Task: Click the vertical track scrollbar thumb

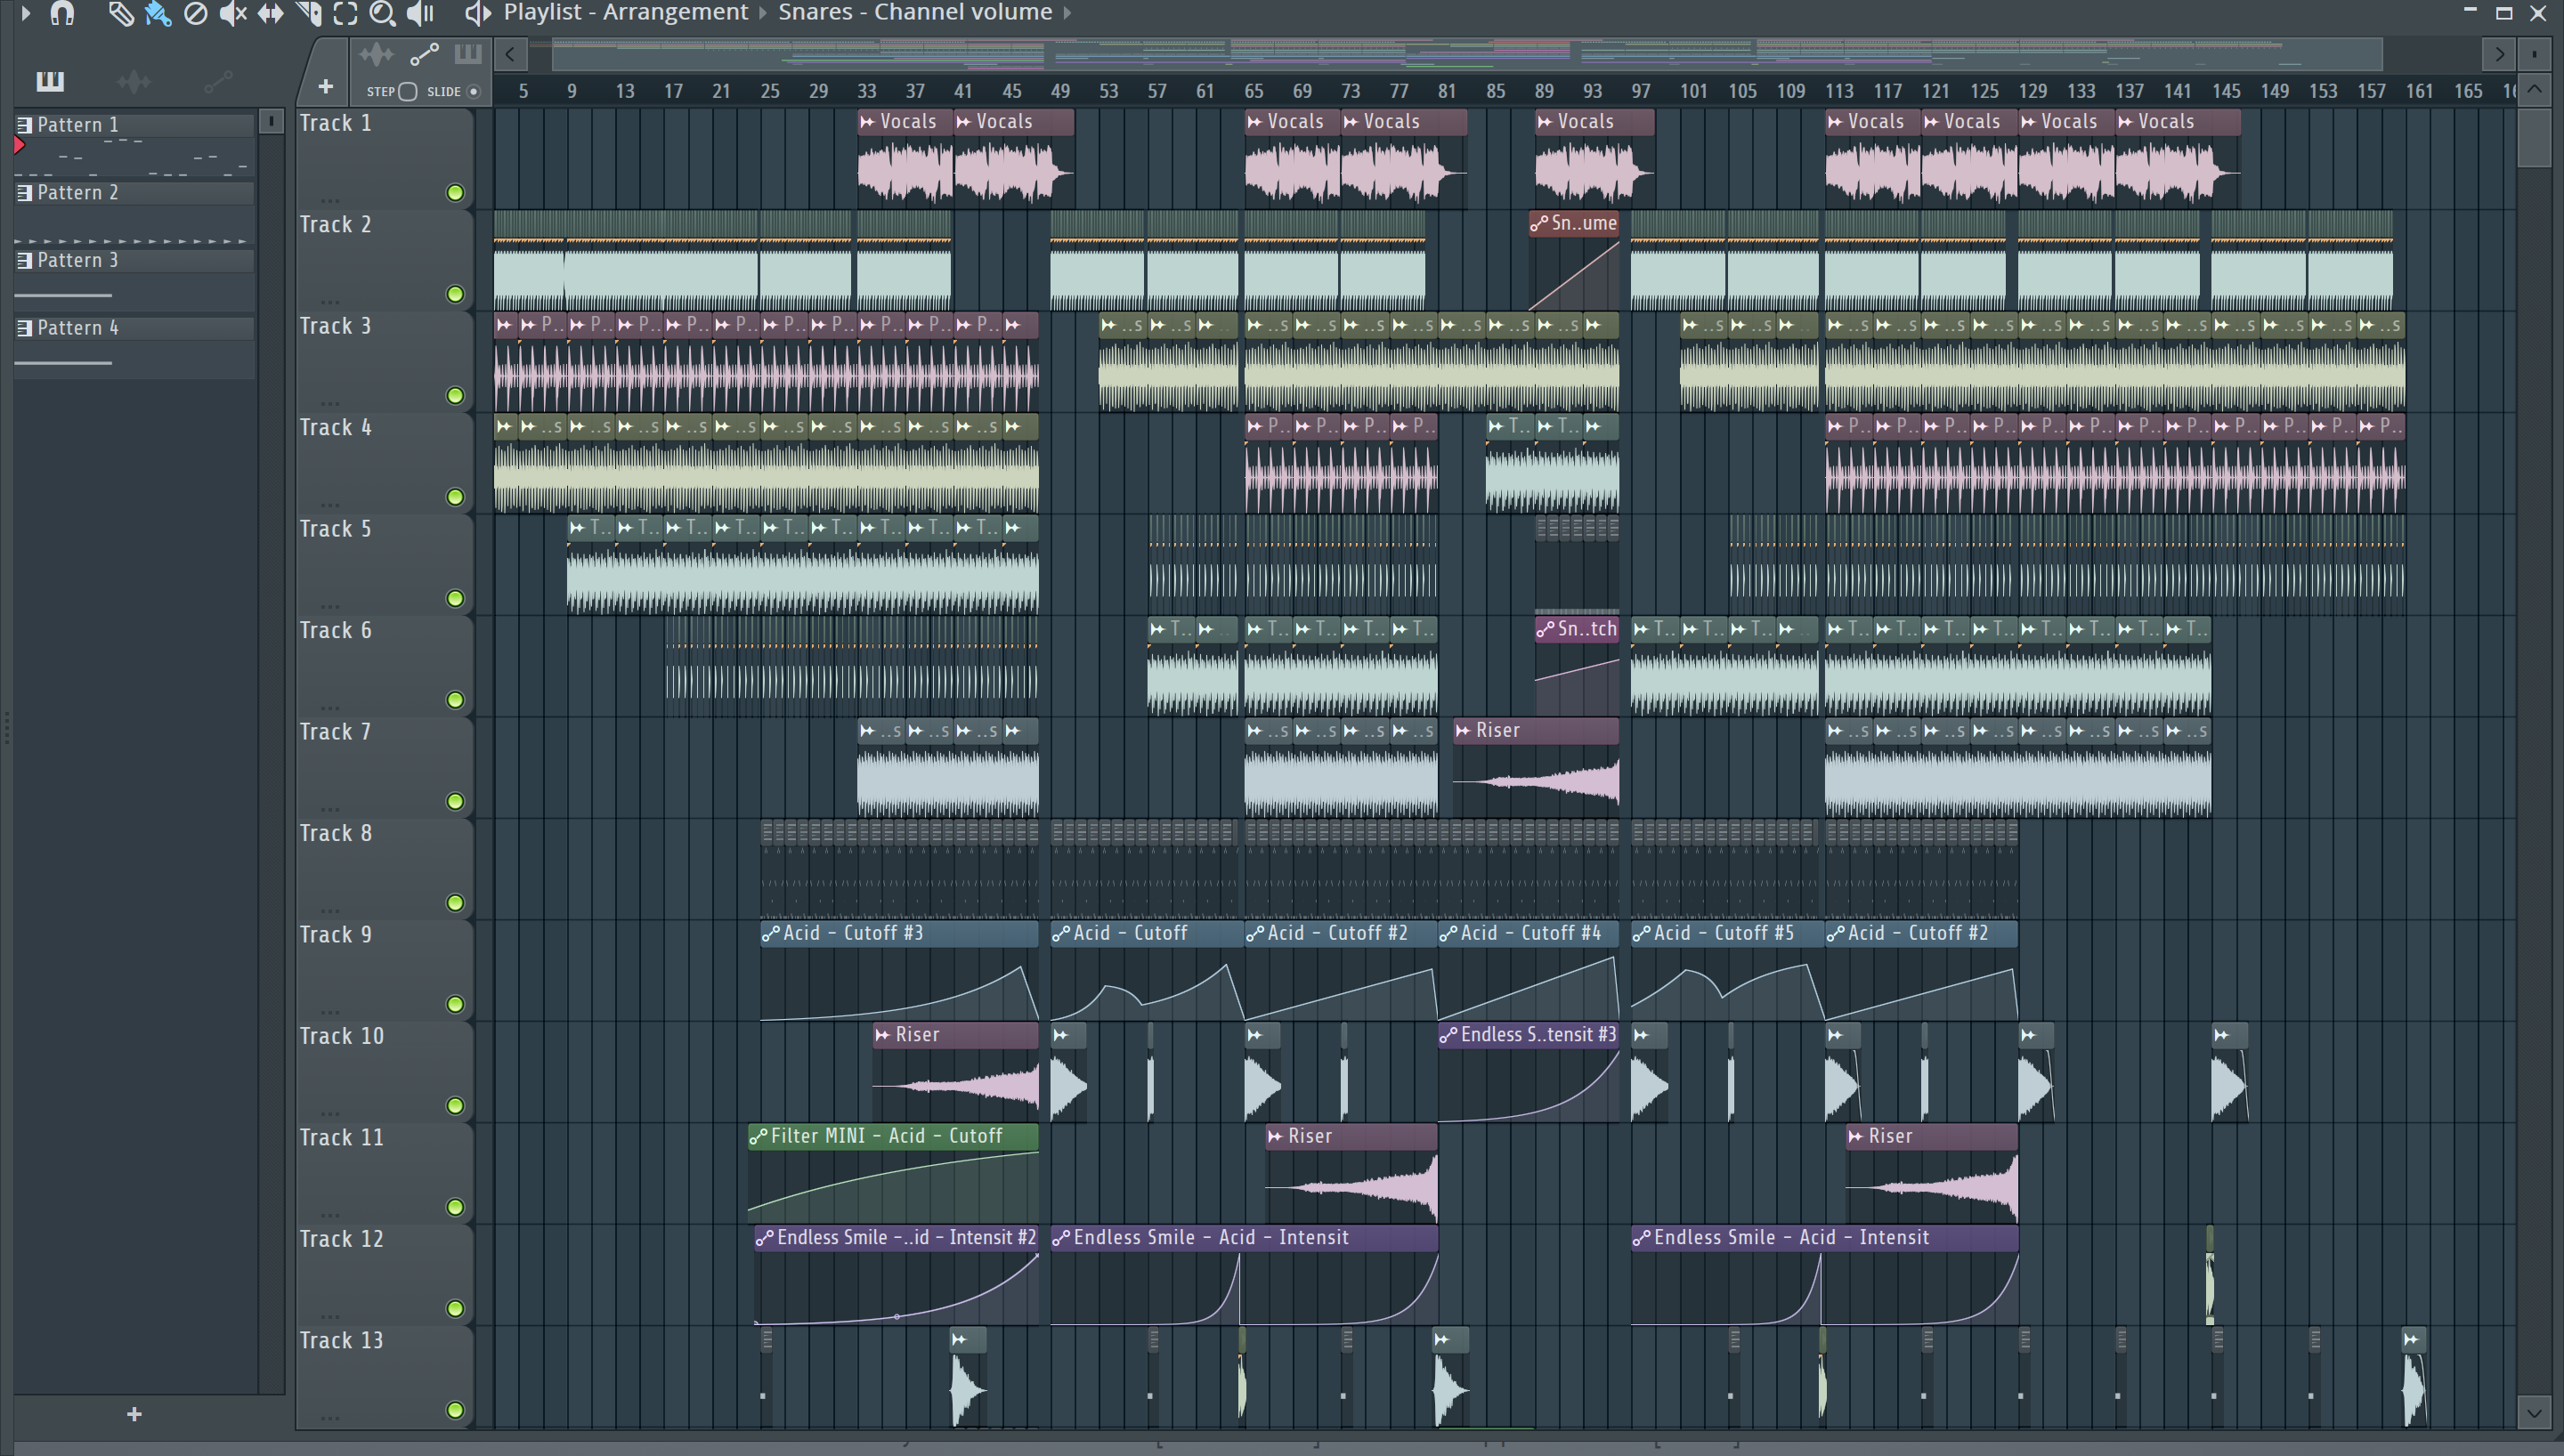Action: (x=2535, y=137)
